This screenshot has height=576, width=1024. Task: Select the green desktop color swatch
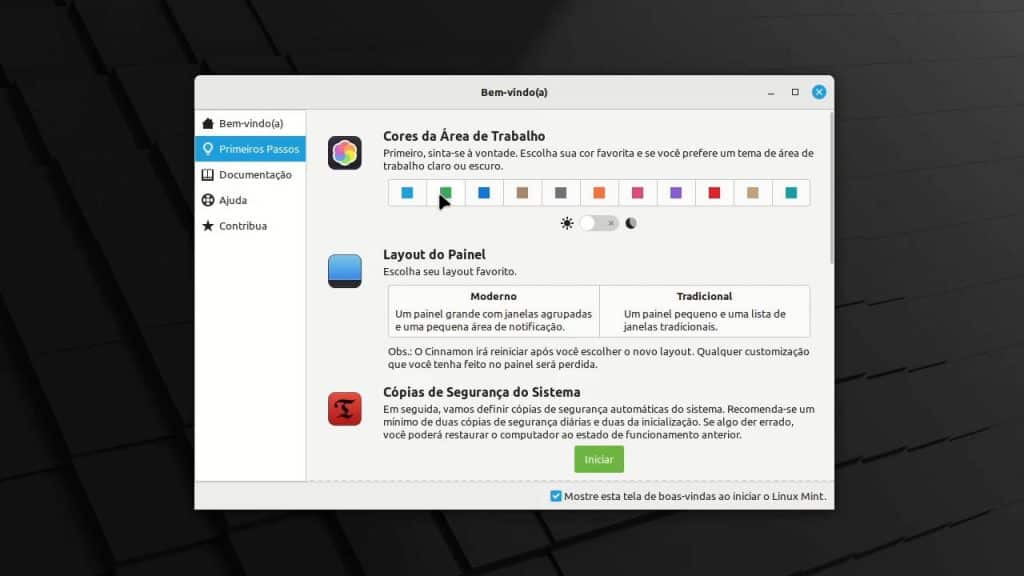[x=445, y=192]
